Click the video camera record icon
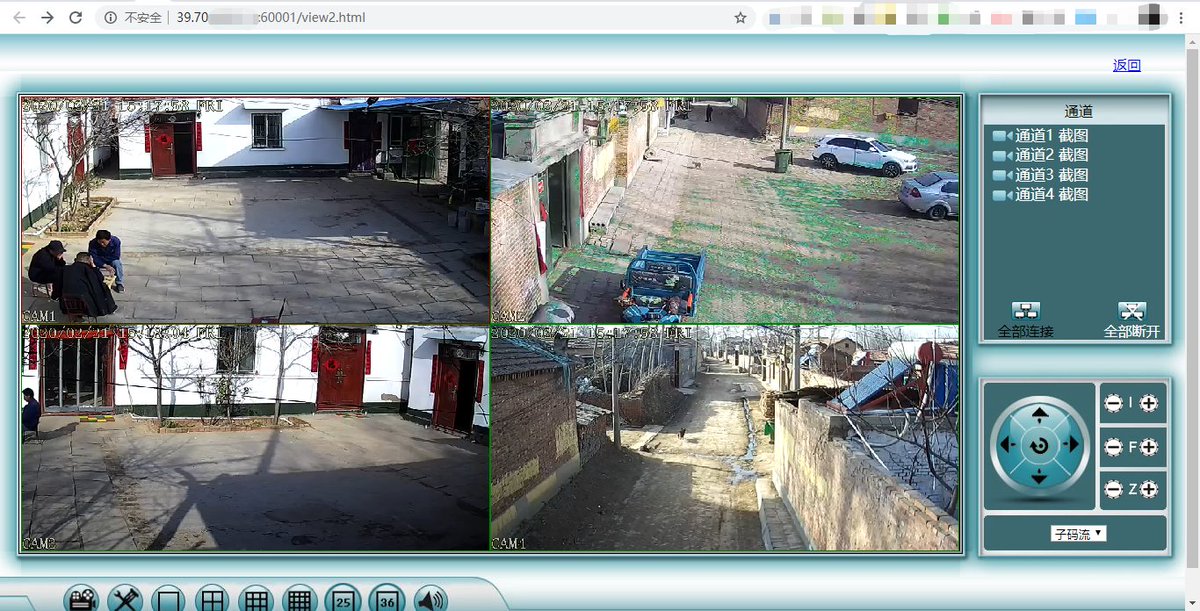Image resolution: width=1200 pixels, height=611 pixels. [81, 598]
